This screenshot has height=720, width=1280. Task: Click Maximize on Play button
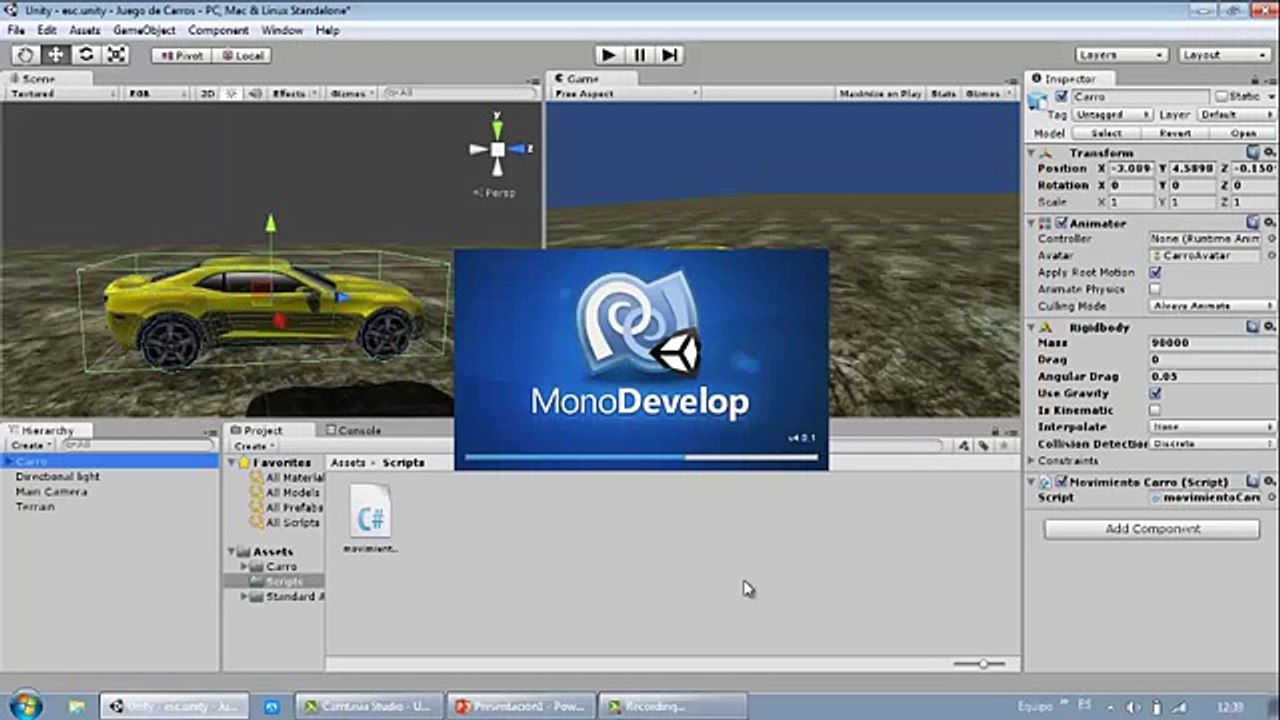tap(880, 93)
